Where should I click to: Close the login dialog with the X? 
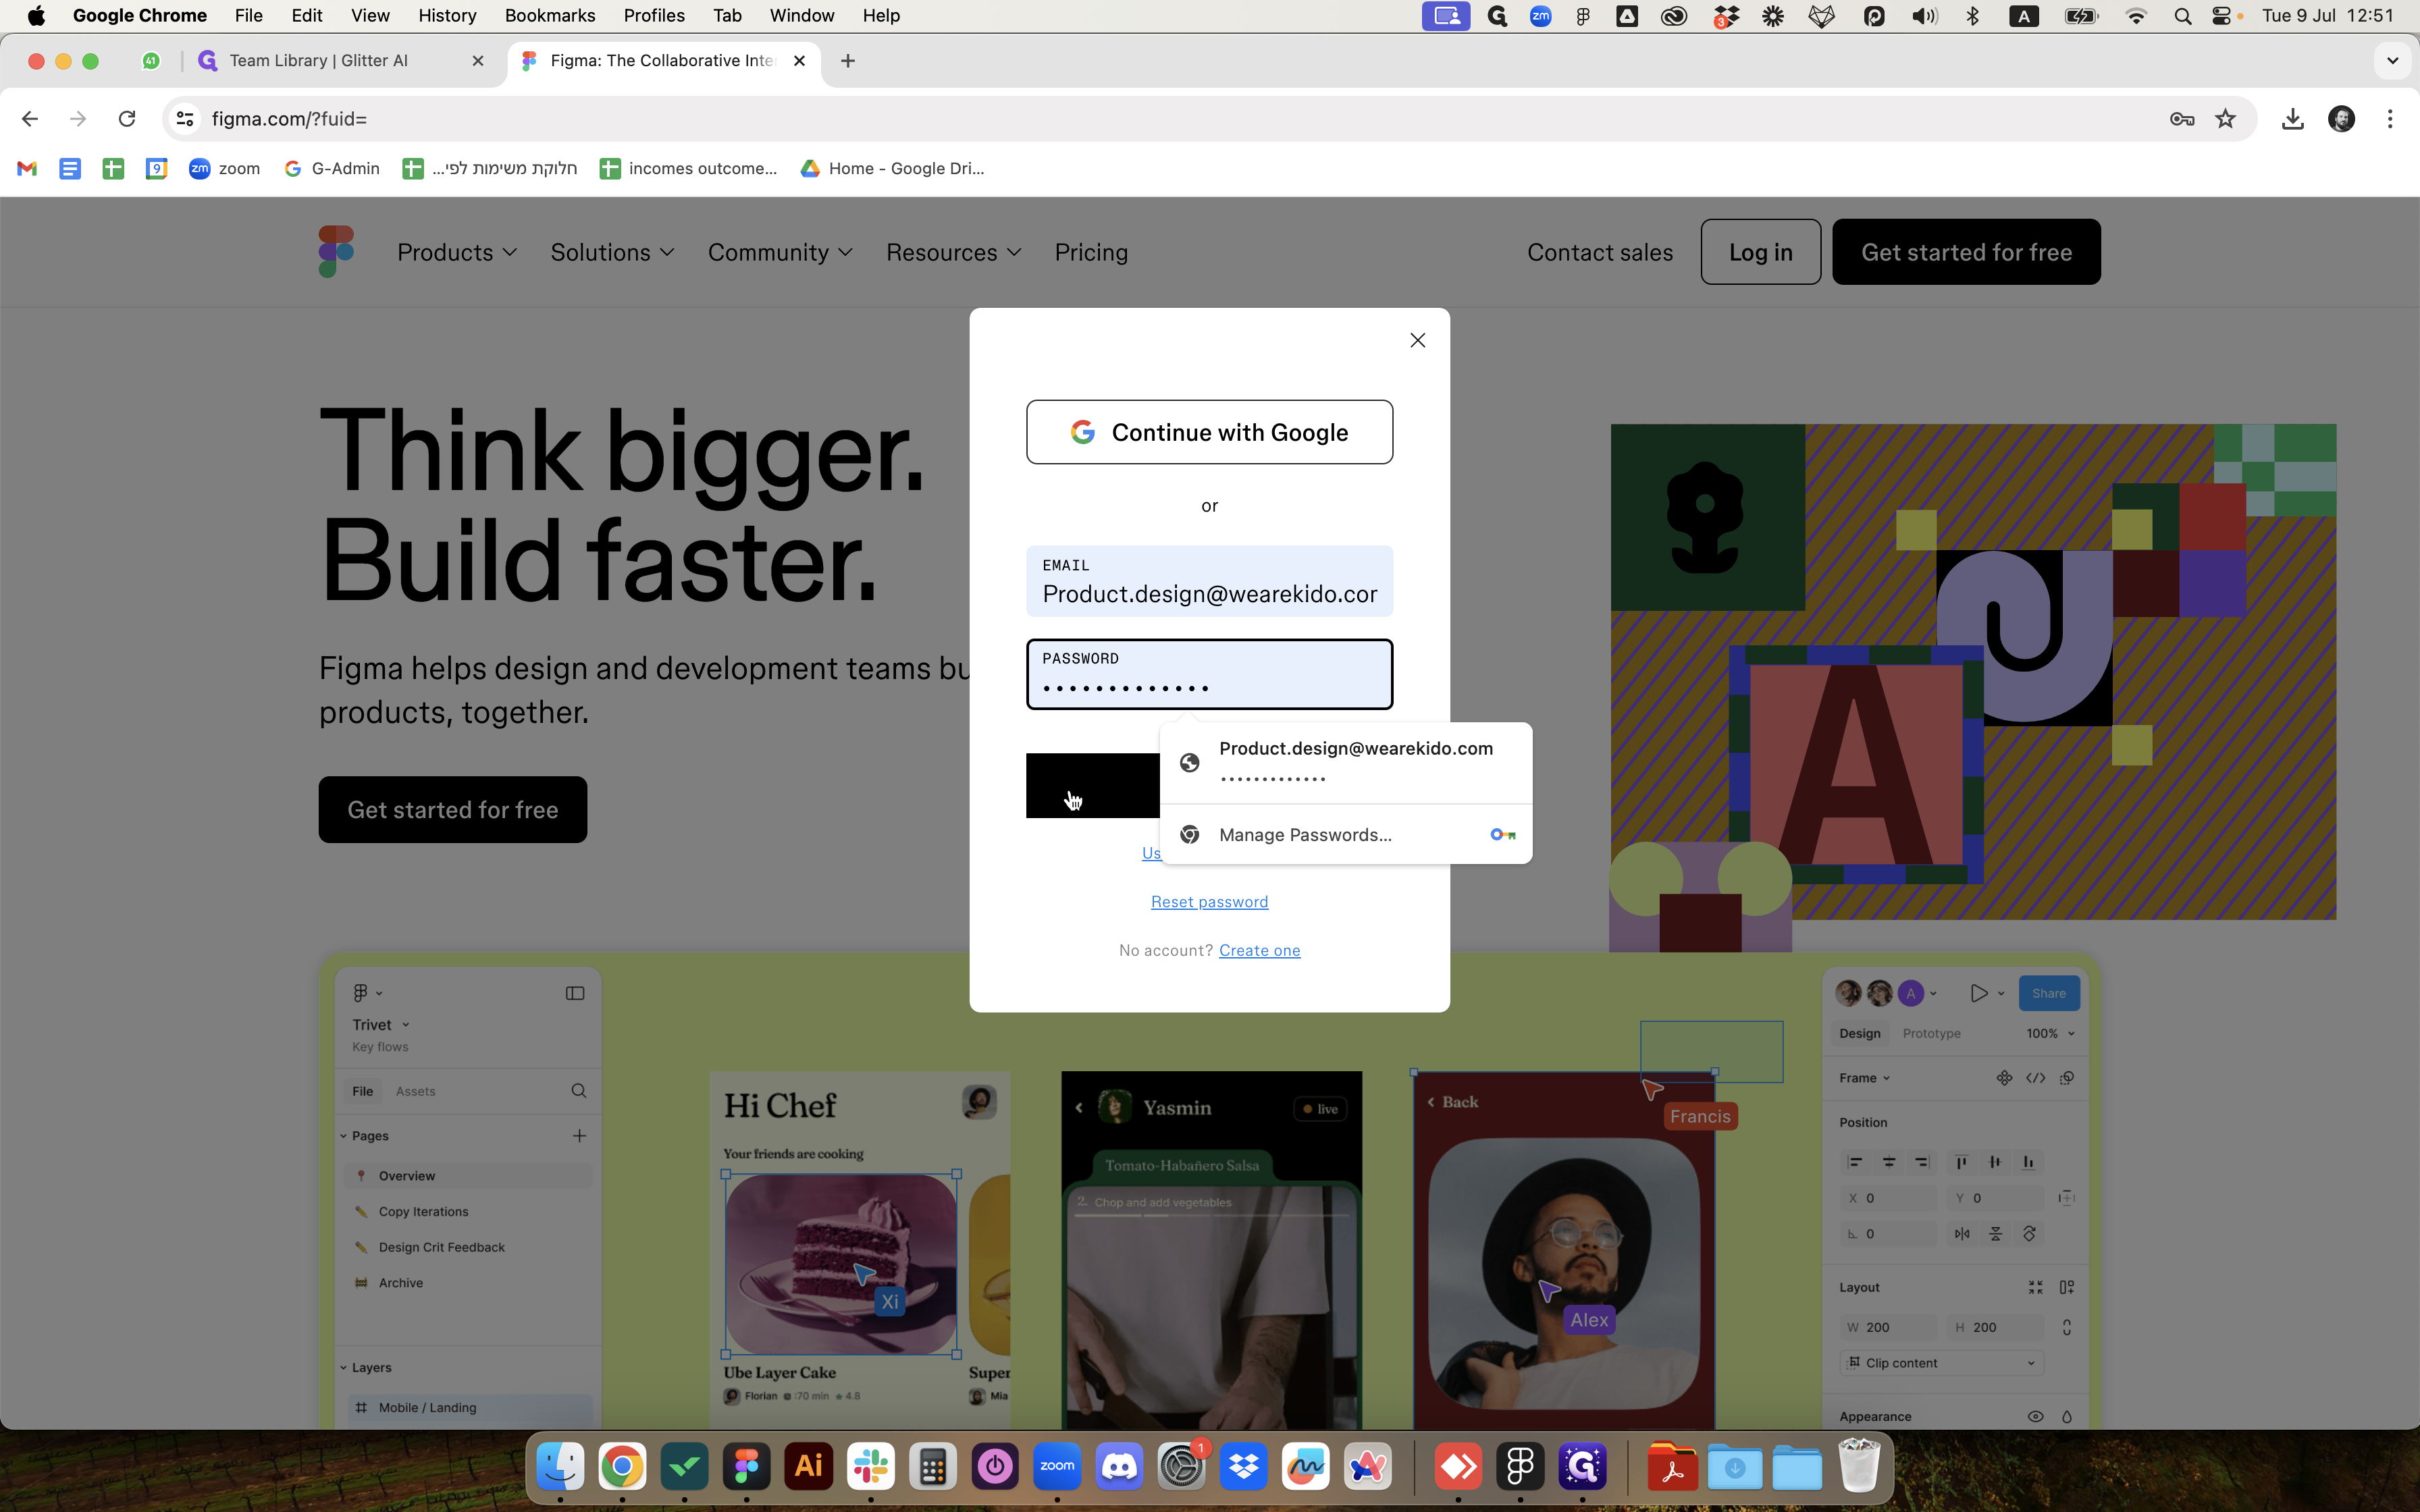tap(1417, 340)
